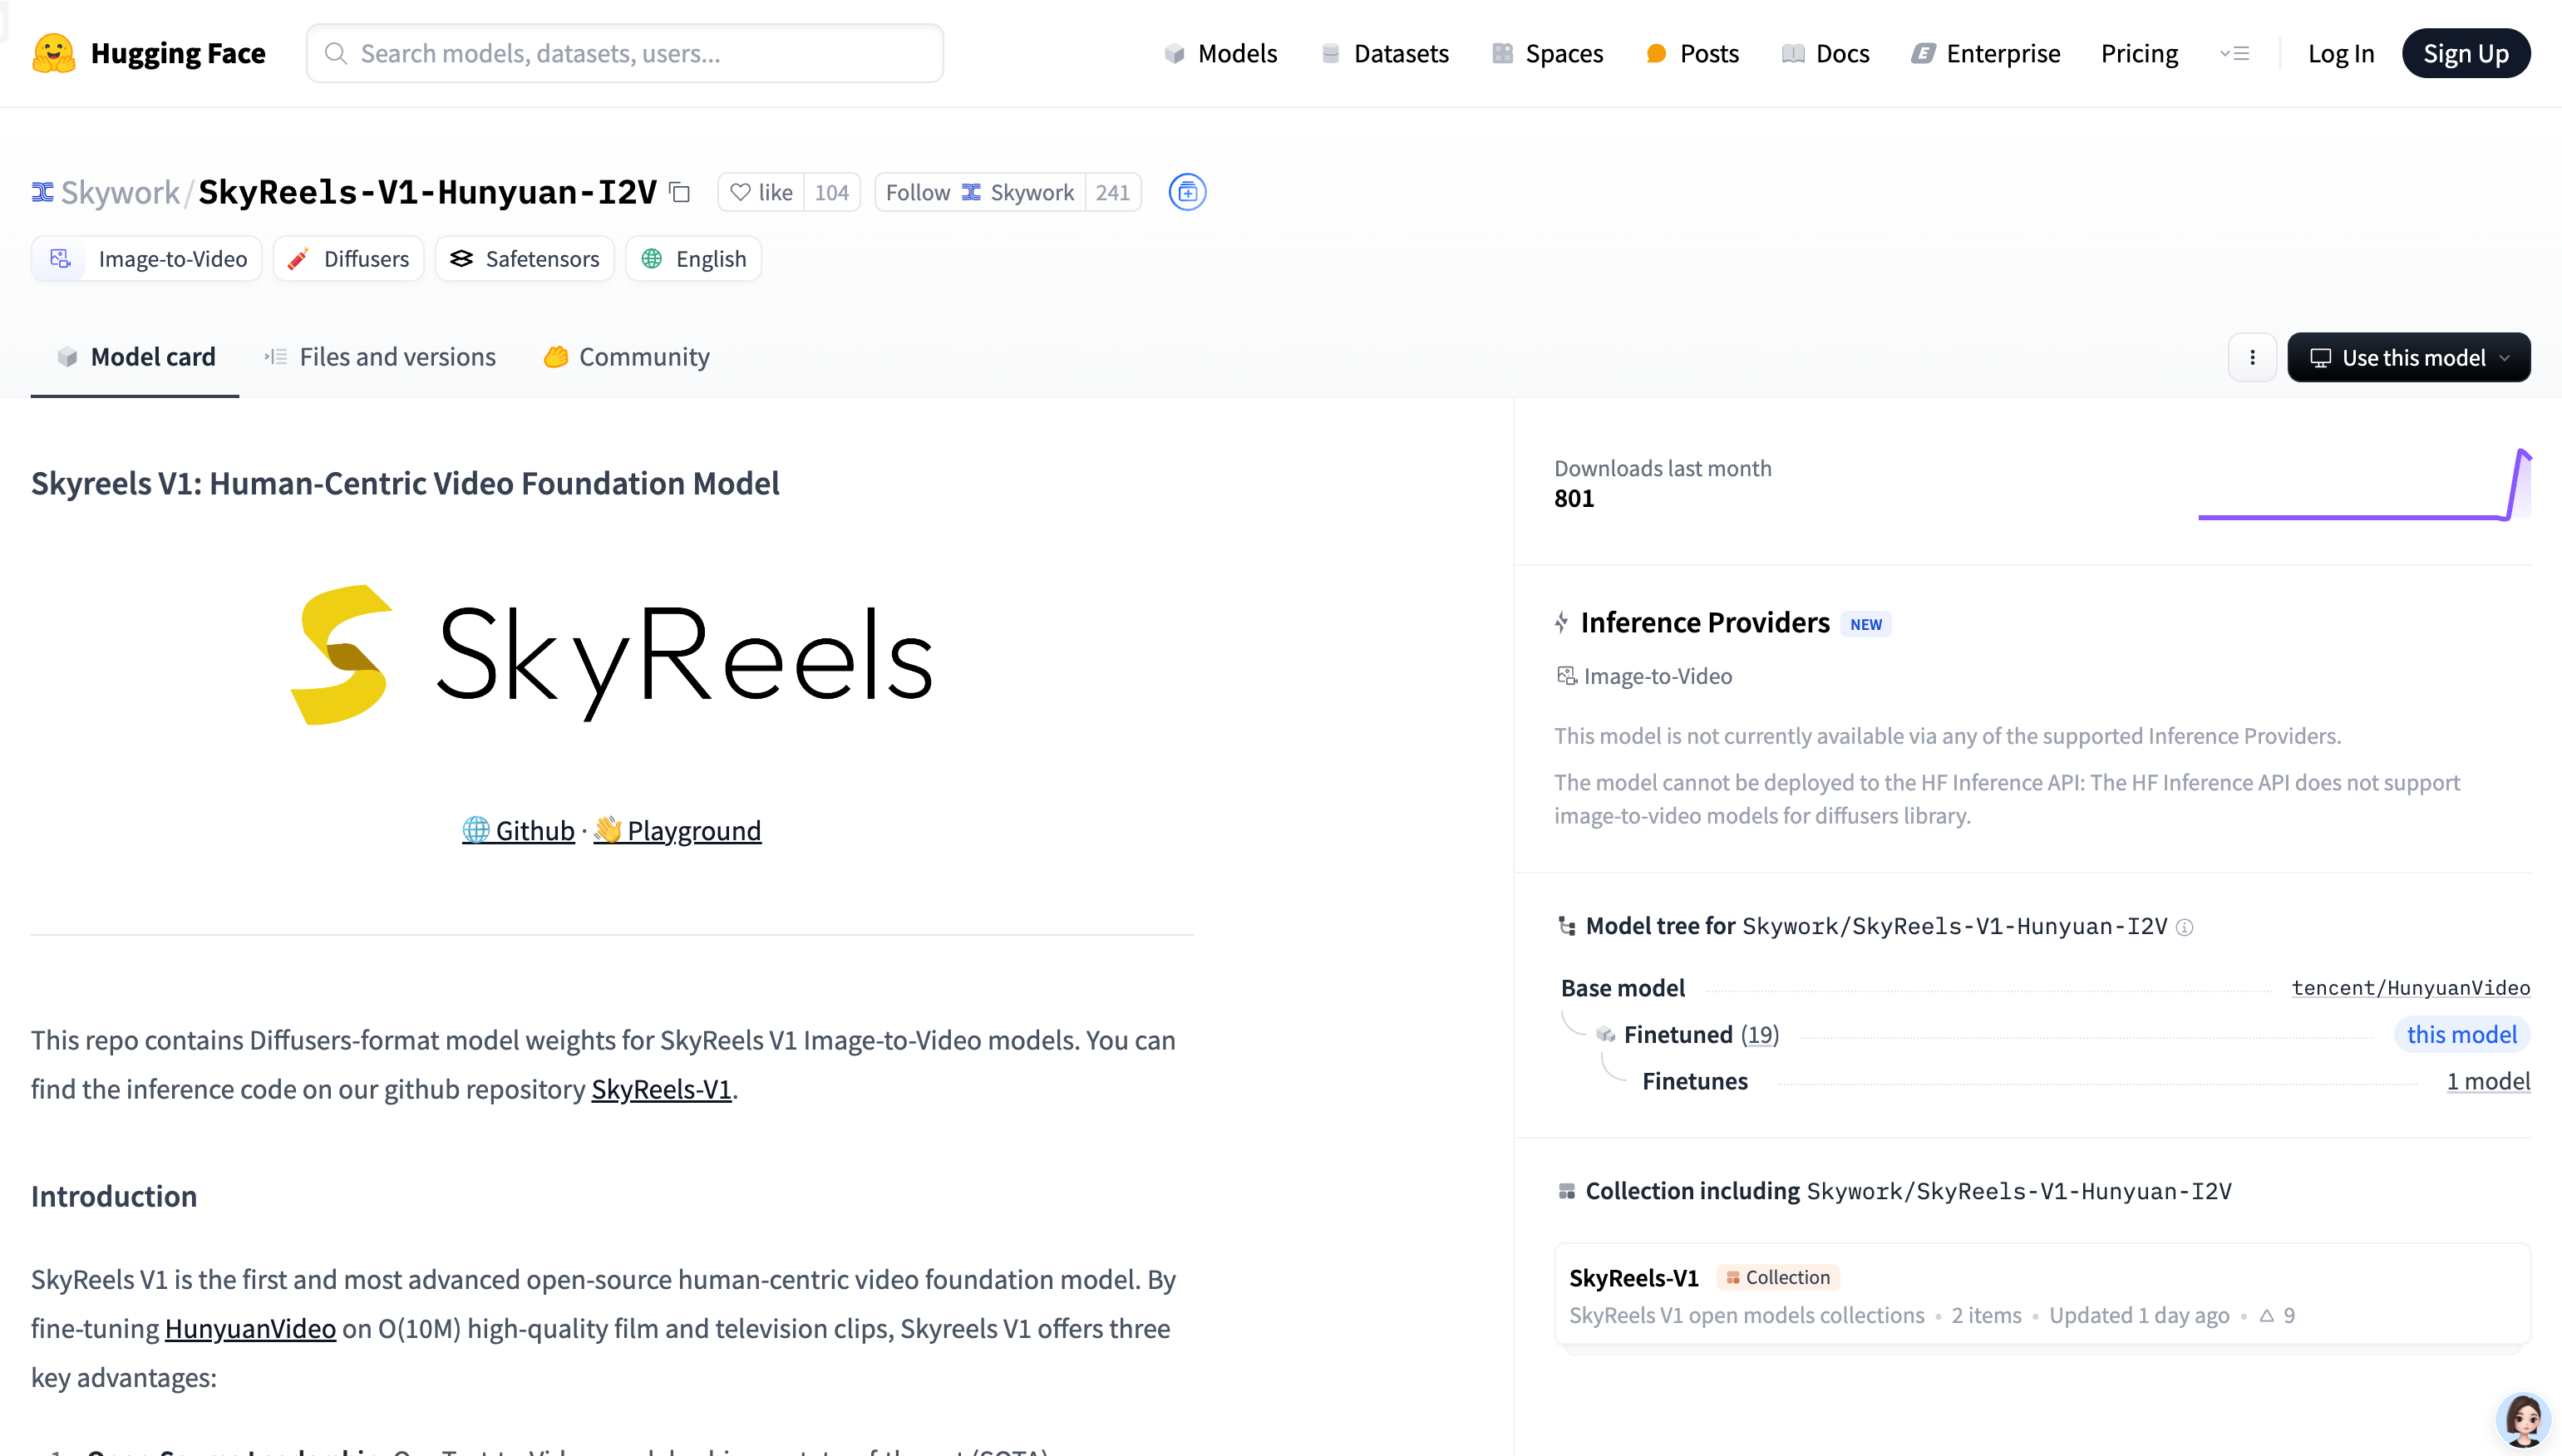Expand the Finetuned (19) models list
This screenshot has height=1456, width=2562.
pyautogui.click(x=1760, y=1034)
